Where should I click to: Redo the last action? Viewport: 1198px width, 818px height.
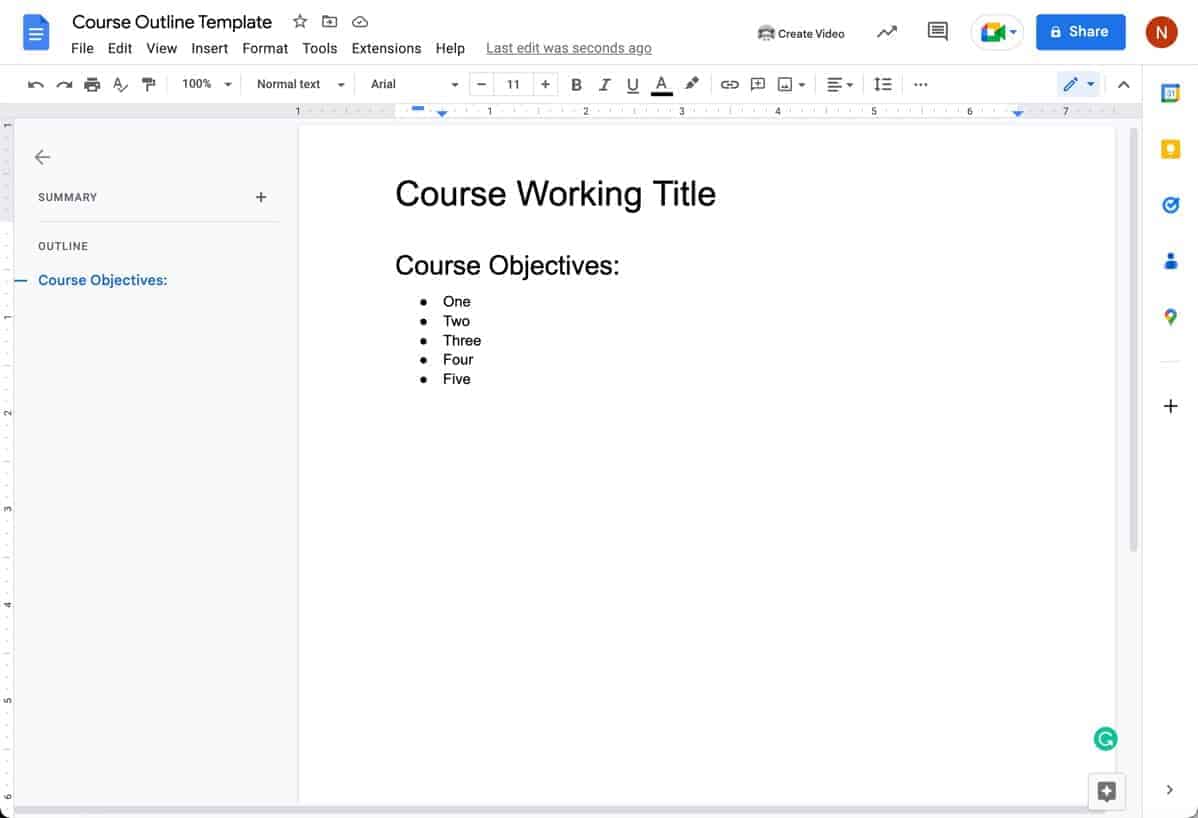coord(64,85)
